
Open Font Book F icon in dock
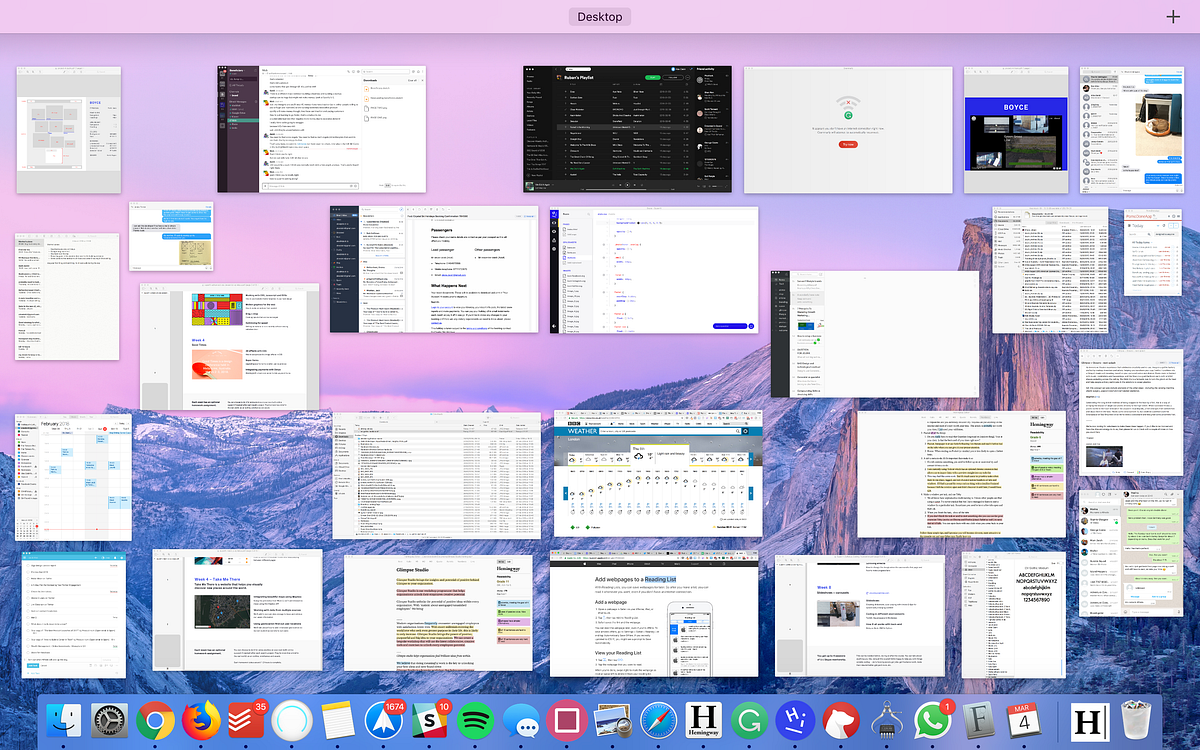point(980,722)
